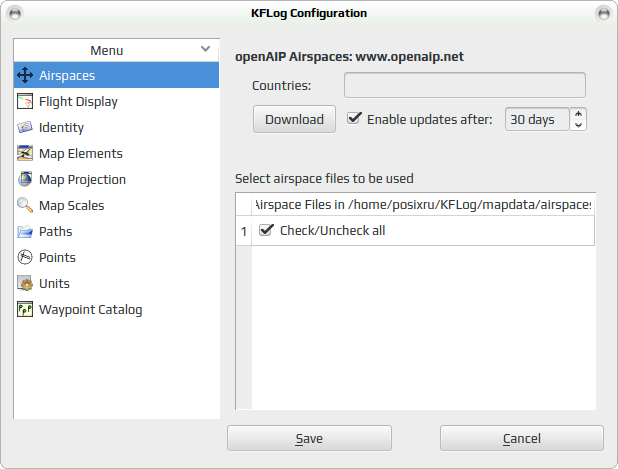Click the Download button
The height and width of the screenshot is (469, 618).
pyautogui.click(x=294, y=119)
